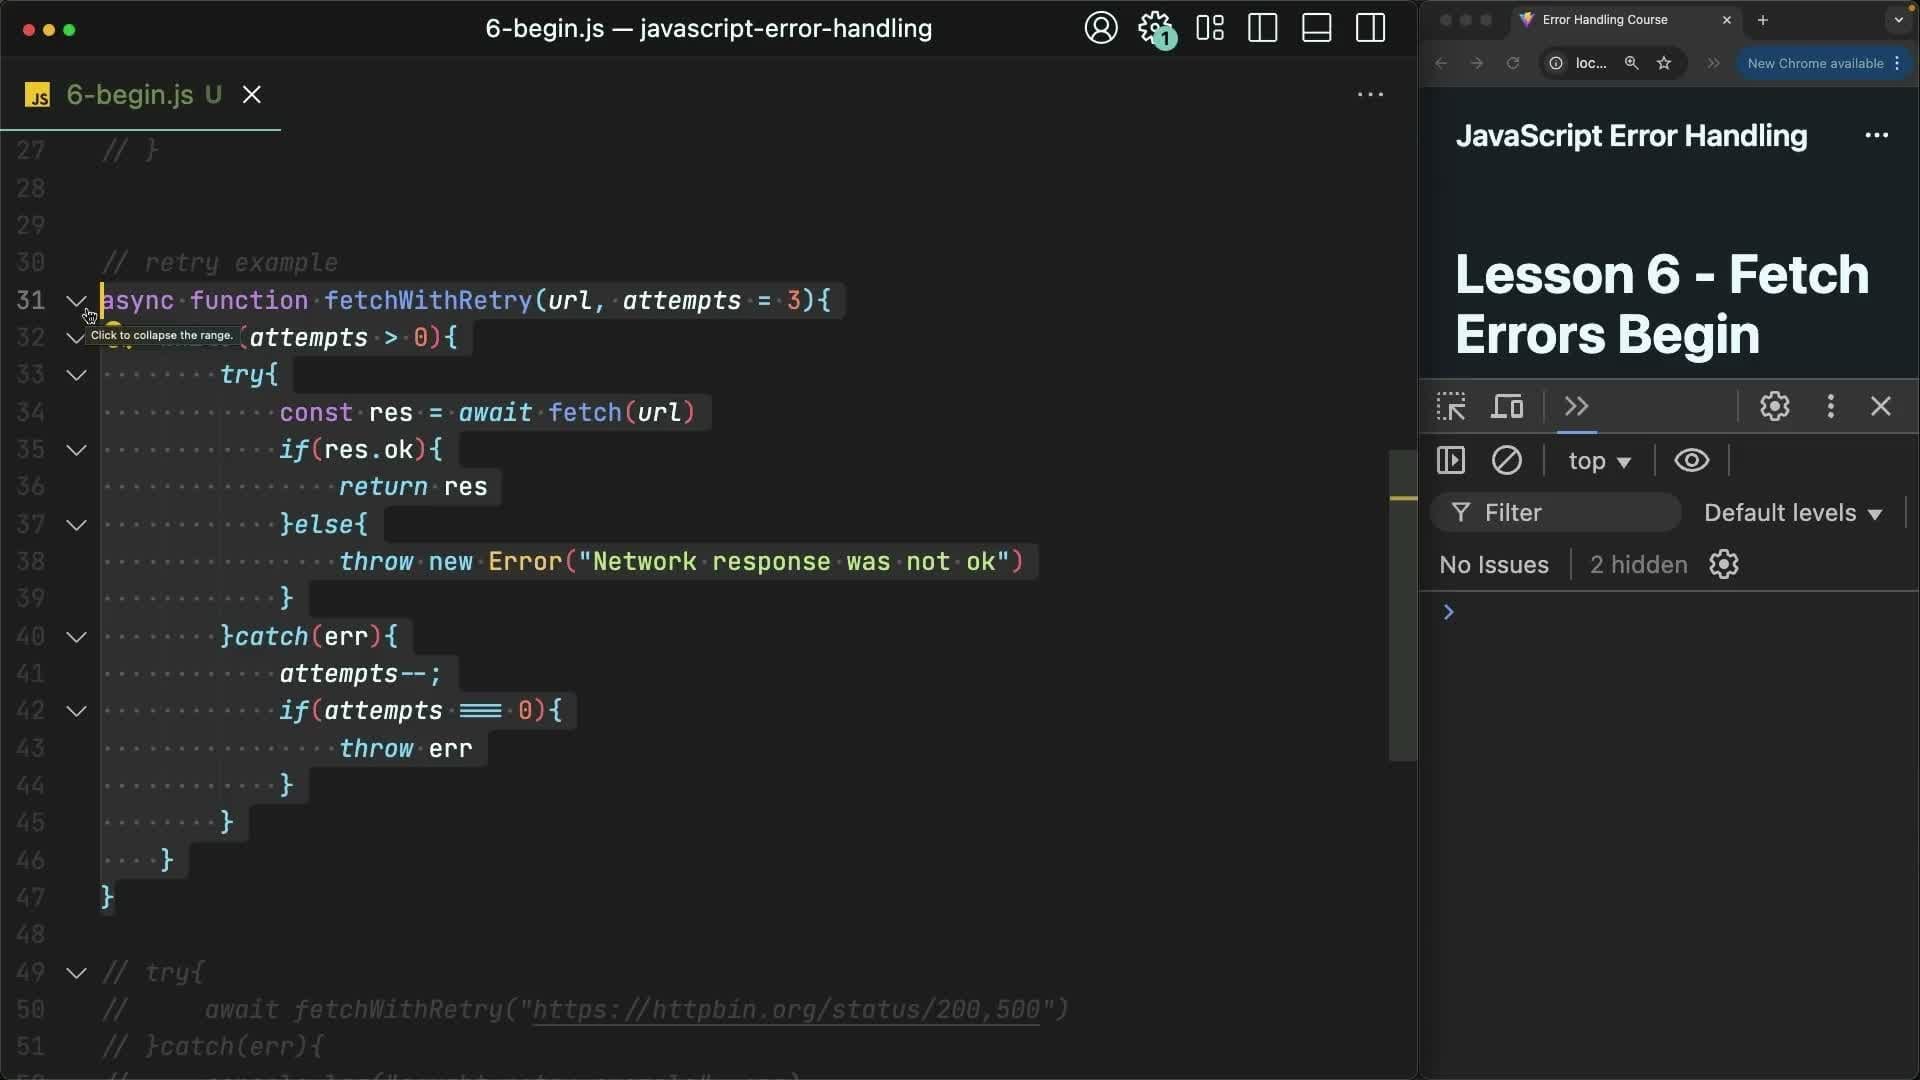Click the DevTools inspect element icon
The height and width of the screenshot is (1080, 1920).
tap(1451, 406)
